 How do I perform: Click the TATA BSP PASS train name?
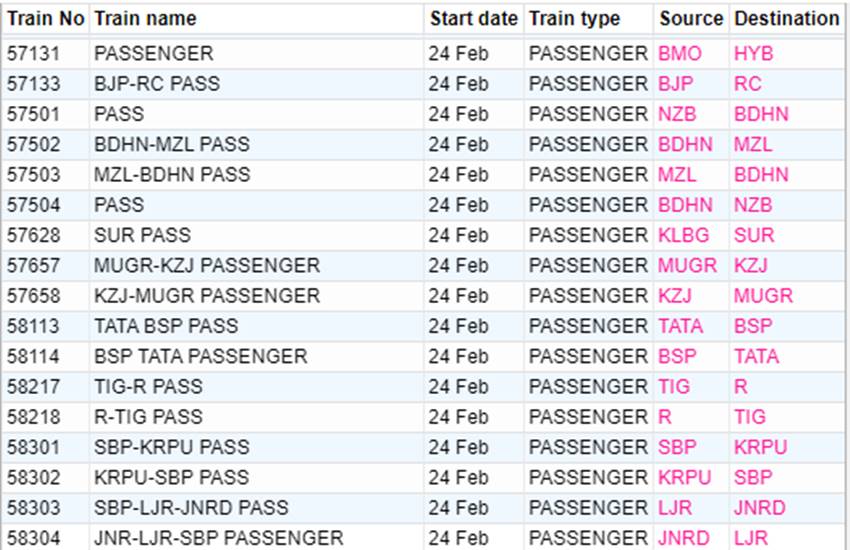[x=166, y=326]
